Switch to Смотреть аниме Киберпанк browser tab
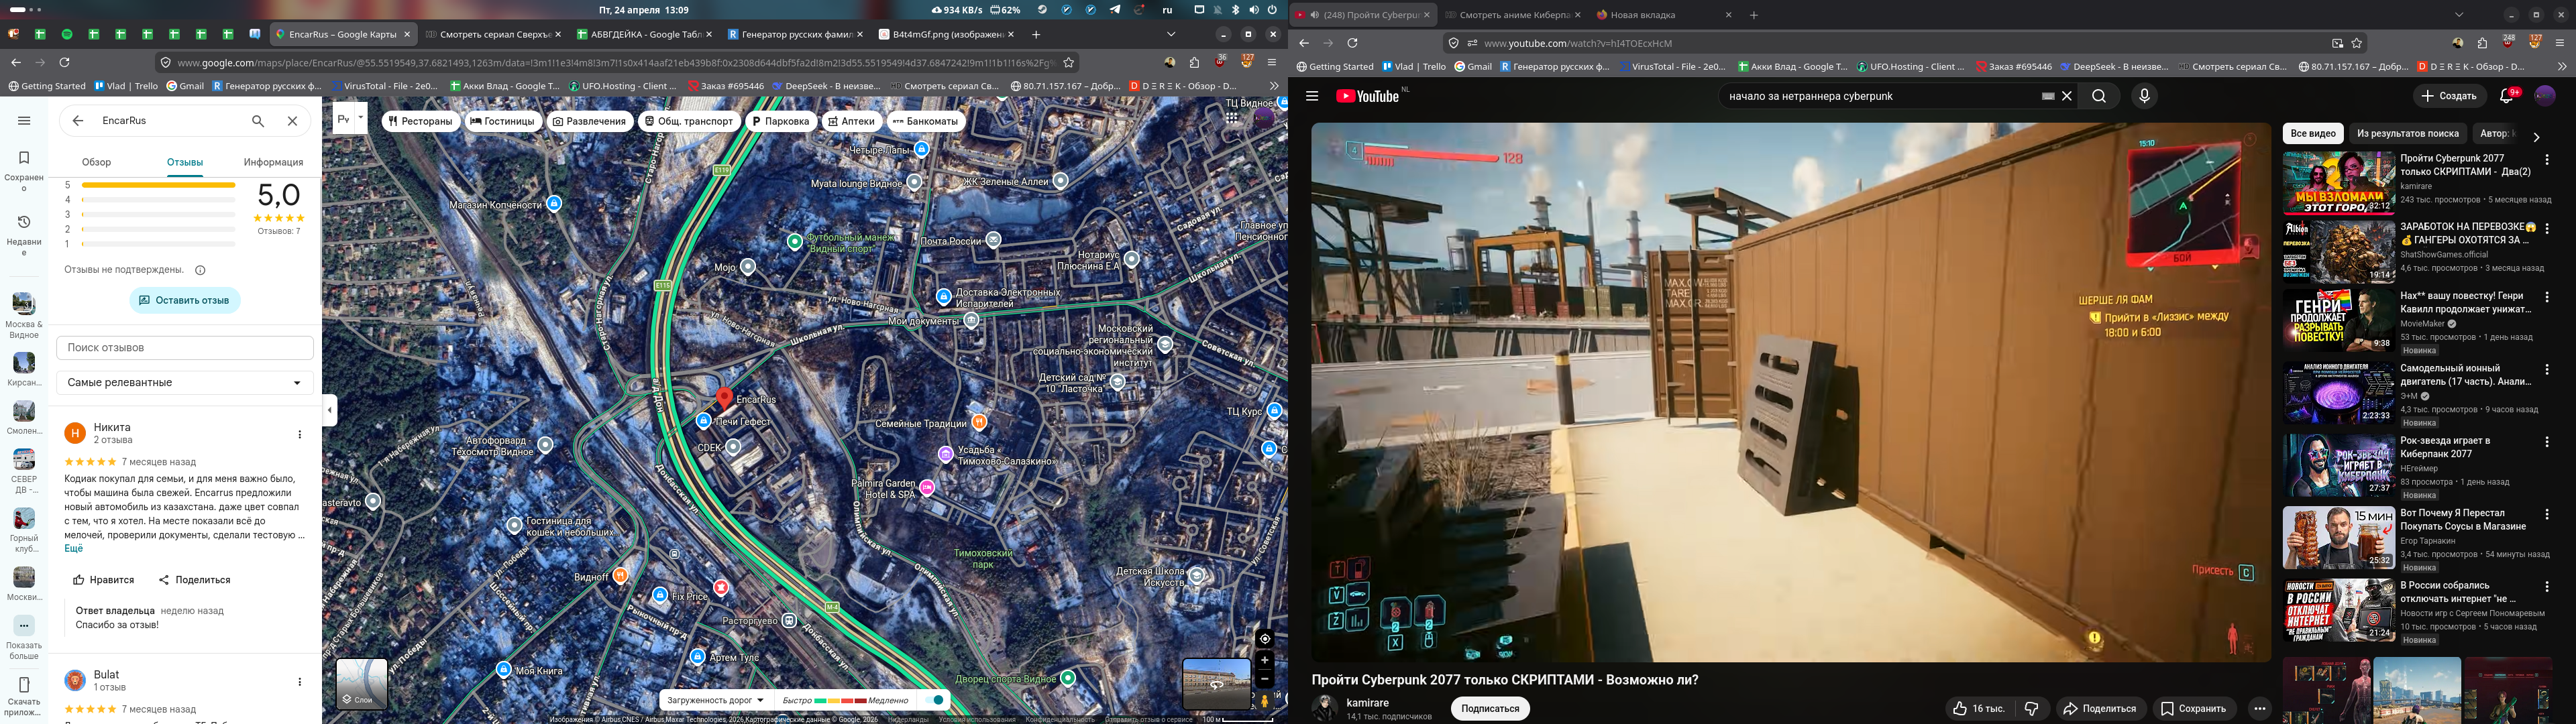Viewport: 2576px width, 724px height. (1511, 15)
